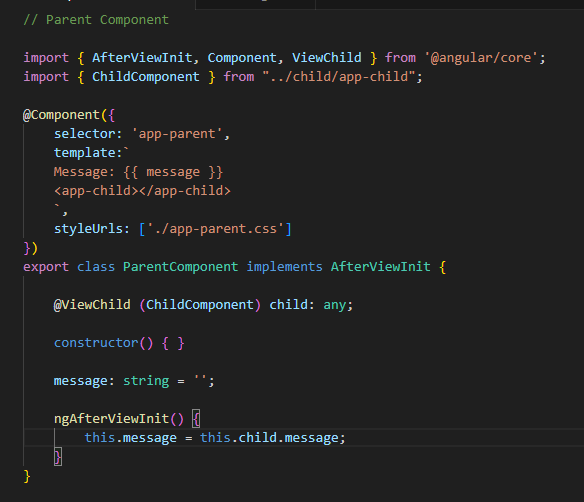Click the constructor keyword
Viewport: 584px width, 502px height.
tap(96, 343)
